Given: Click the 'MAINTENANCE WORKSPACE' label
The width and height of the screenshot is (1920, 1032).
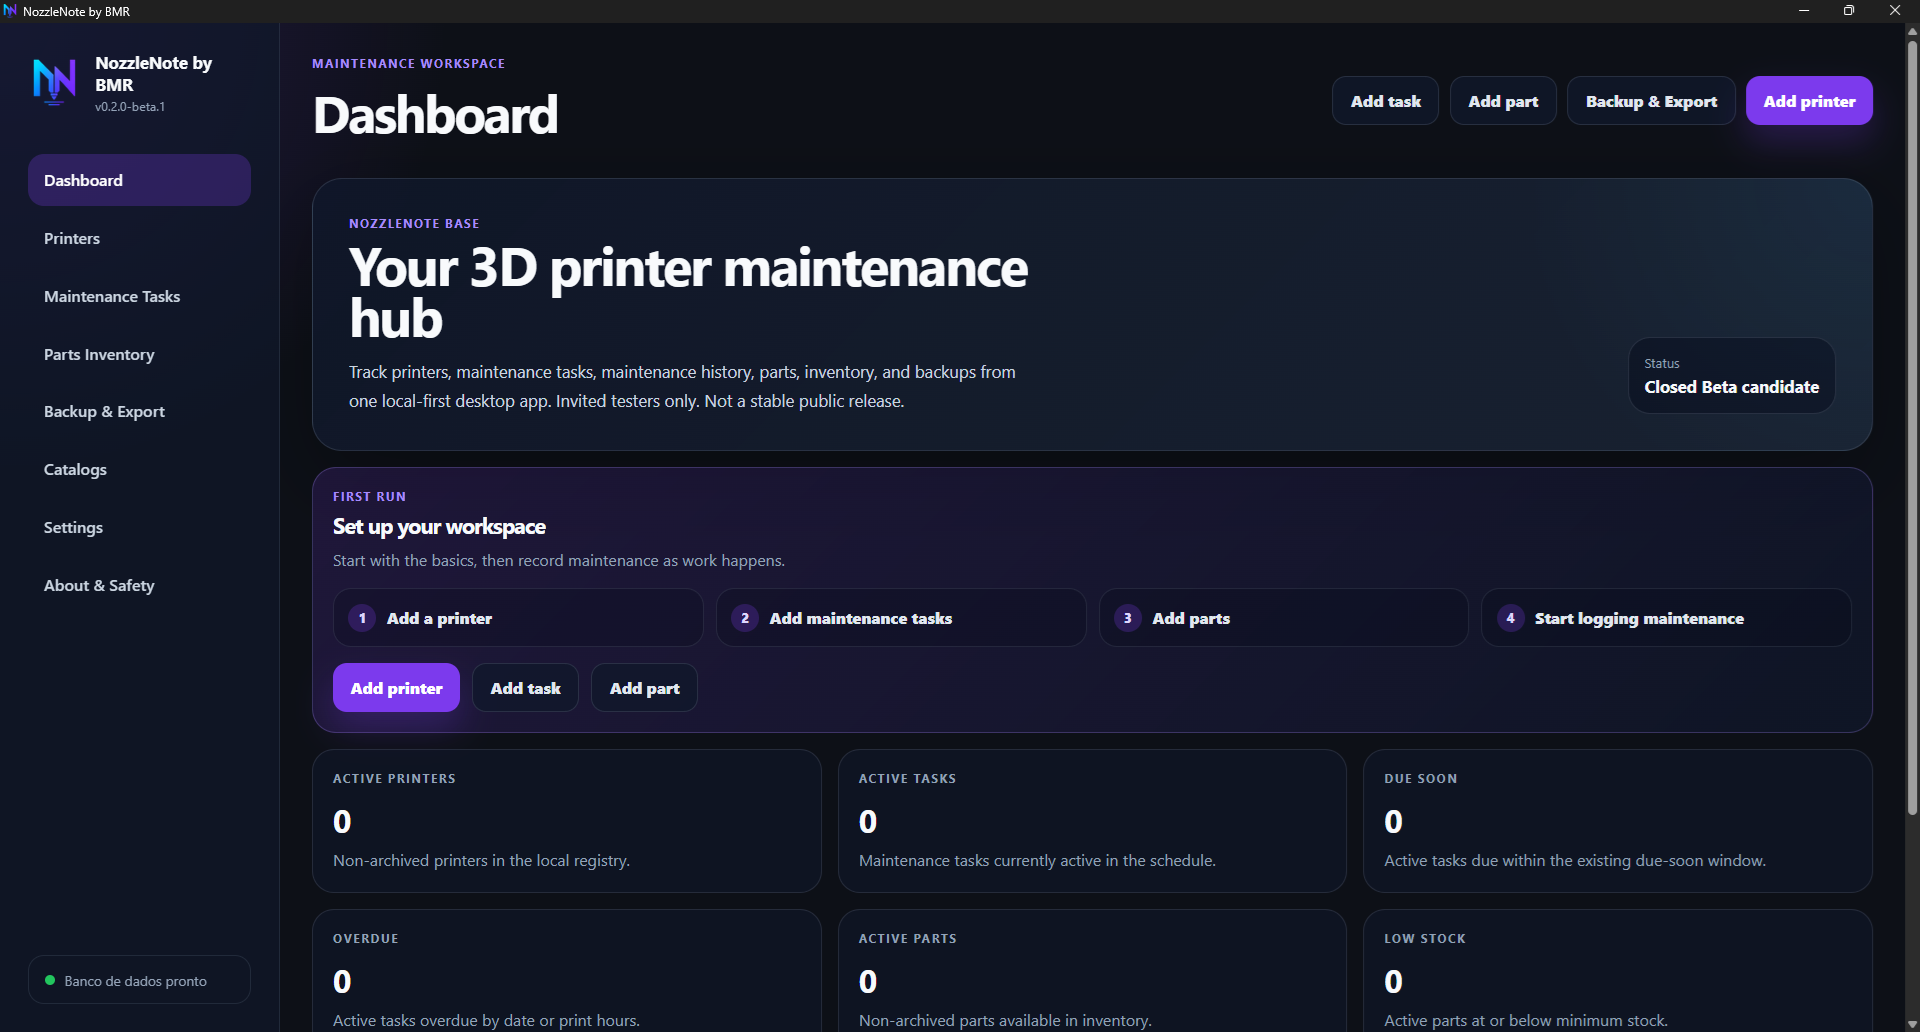Looking at the screenshot, I should tap(408, 64).
